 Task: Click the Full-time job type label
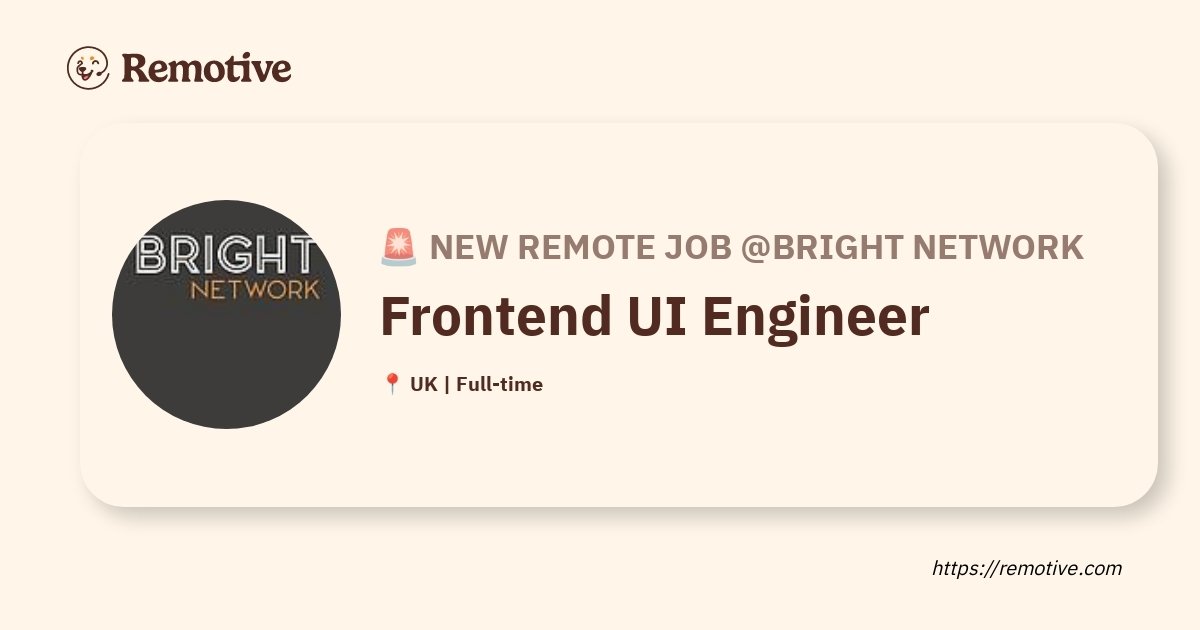point(499,384)
